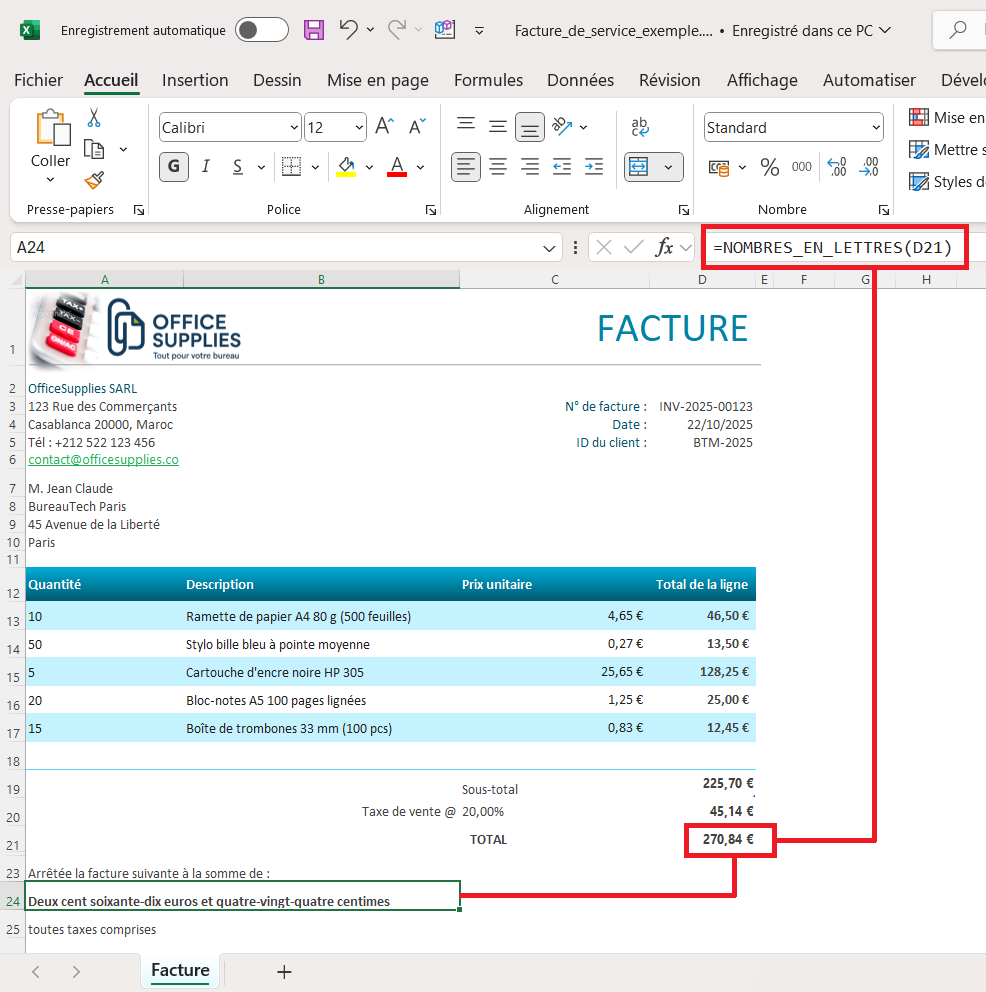Toggle Italic formatting (I) button
The height and width of the screenshot is (992, 986).
[206, 167]
